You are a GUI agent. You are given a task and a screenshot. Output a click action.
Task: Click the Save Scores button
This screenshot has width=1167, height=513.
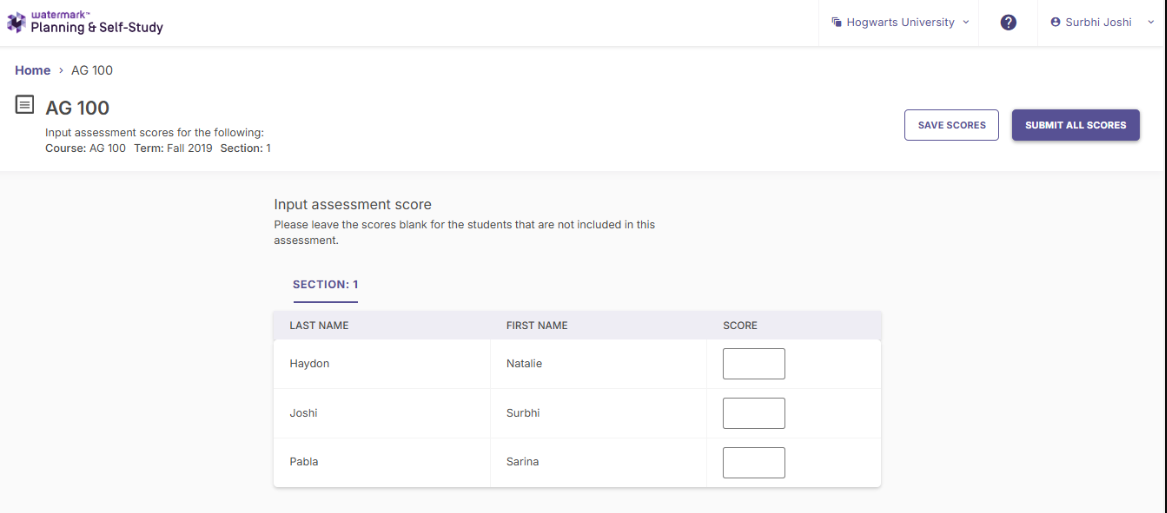click(x=951, y=125)
